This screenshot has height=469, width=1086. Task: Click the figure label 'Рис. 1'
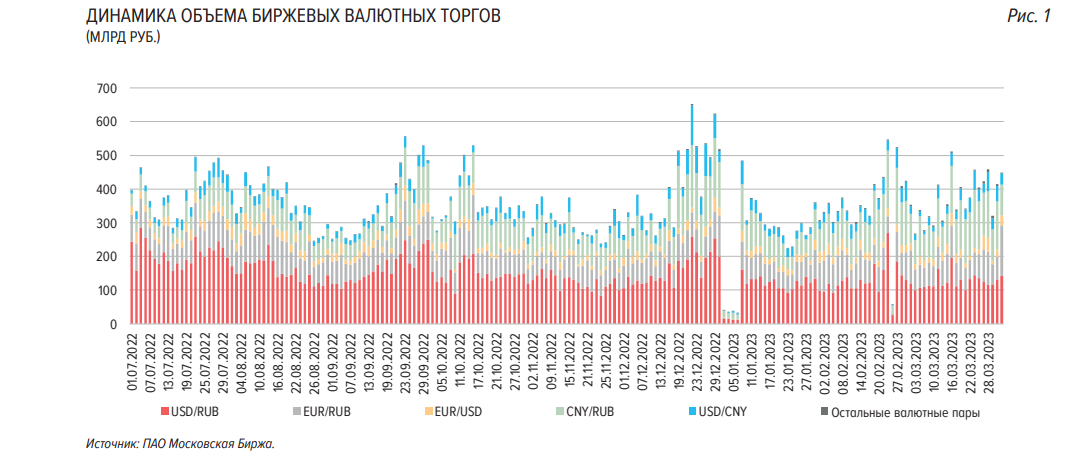tap(1029, 17)
